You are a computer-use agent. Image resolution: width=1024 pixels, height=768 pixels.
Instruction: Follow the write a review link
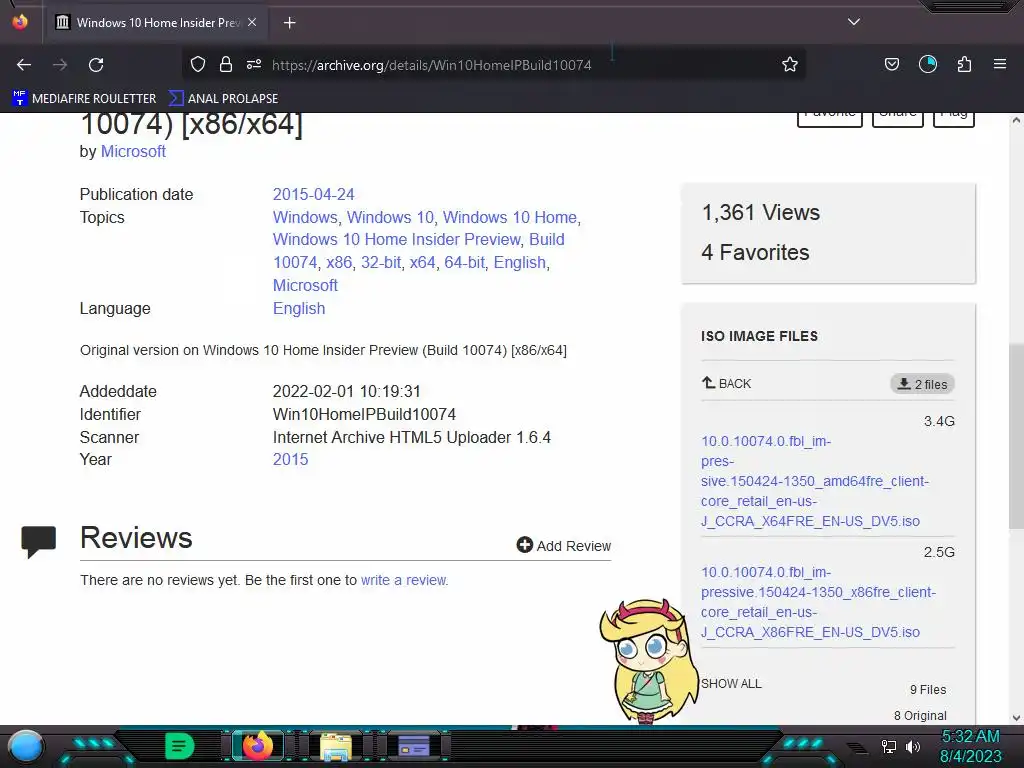pos(404,580)
